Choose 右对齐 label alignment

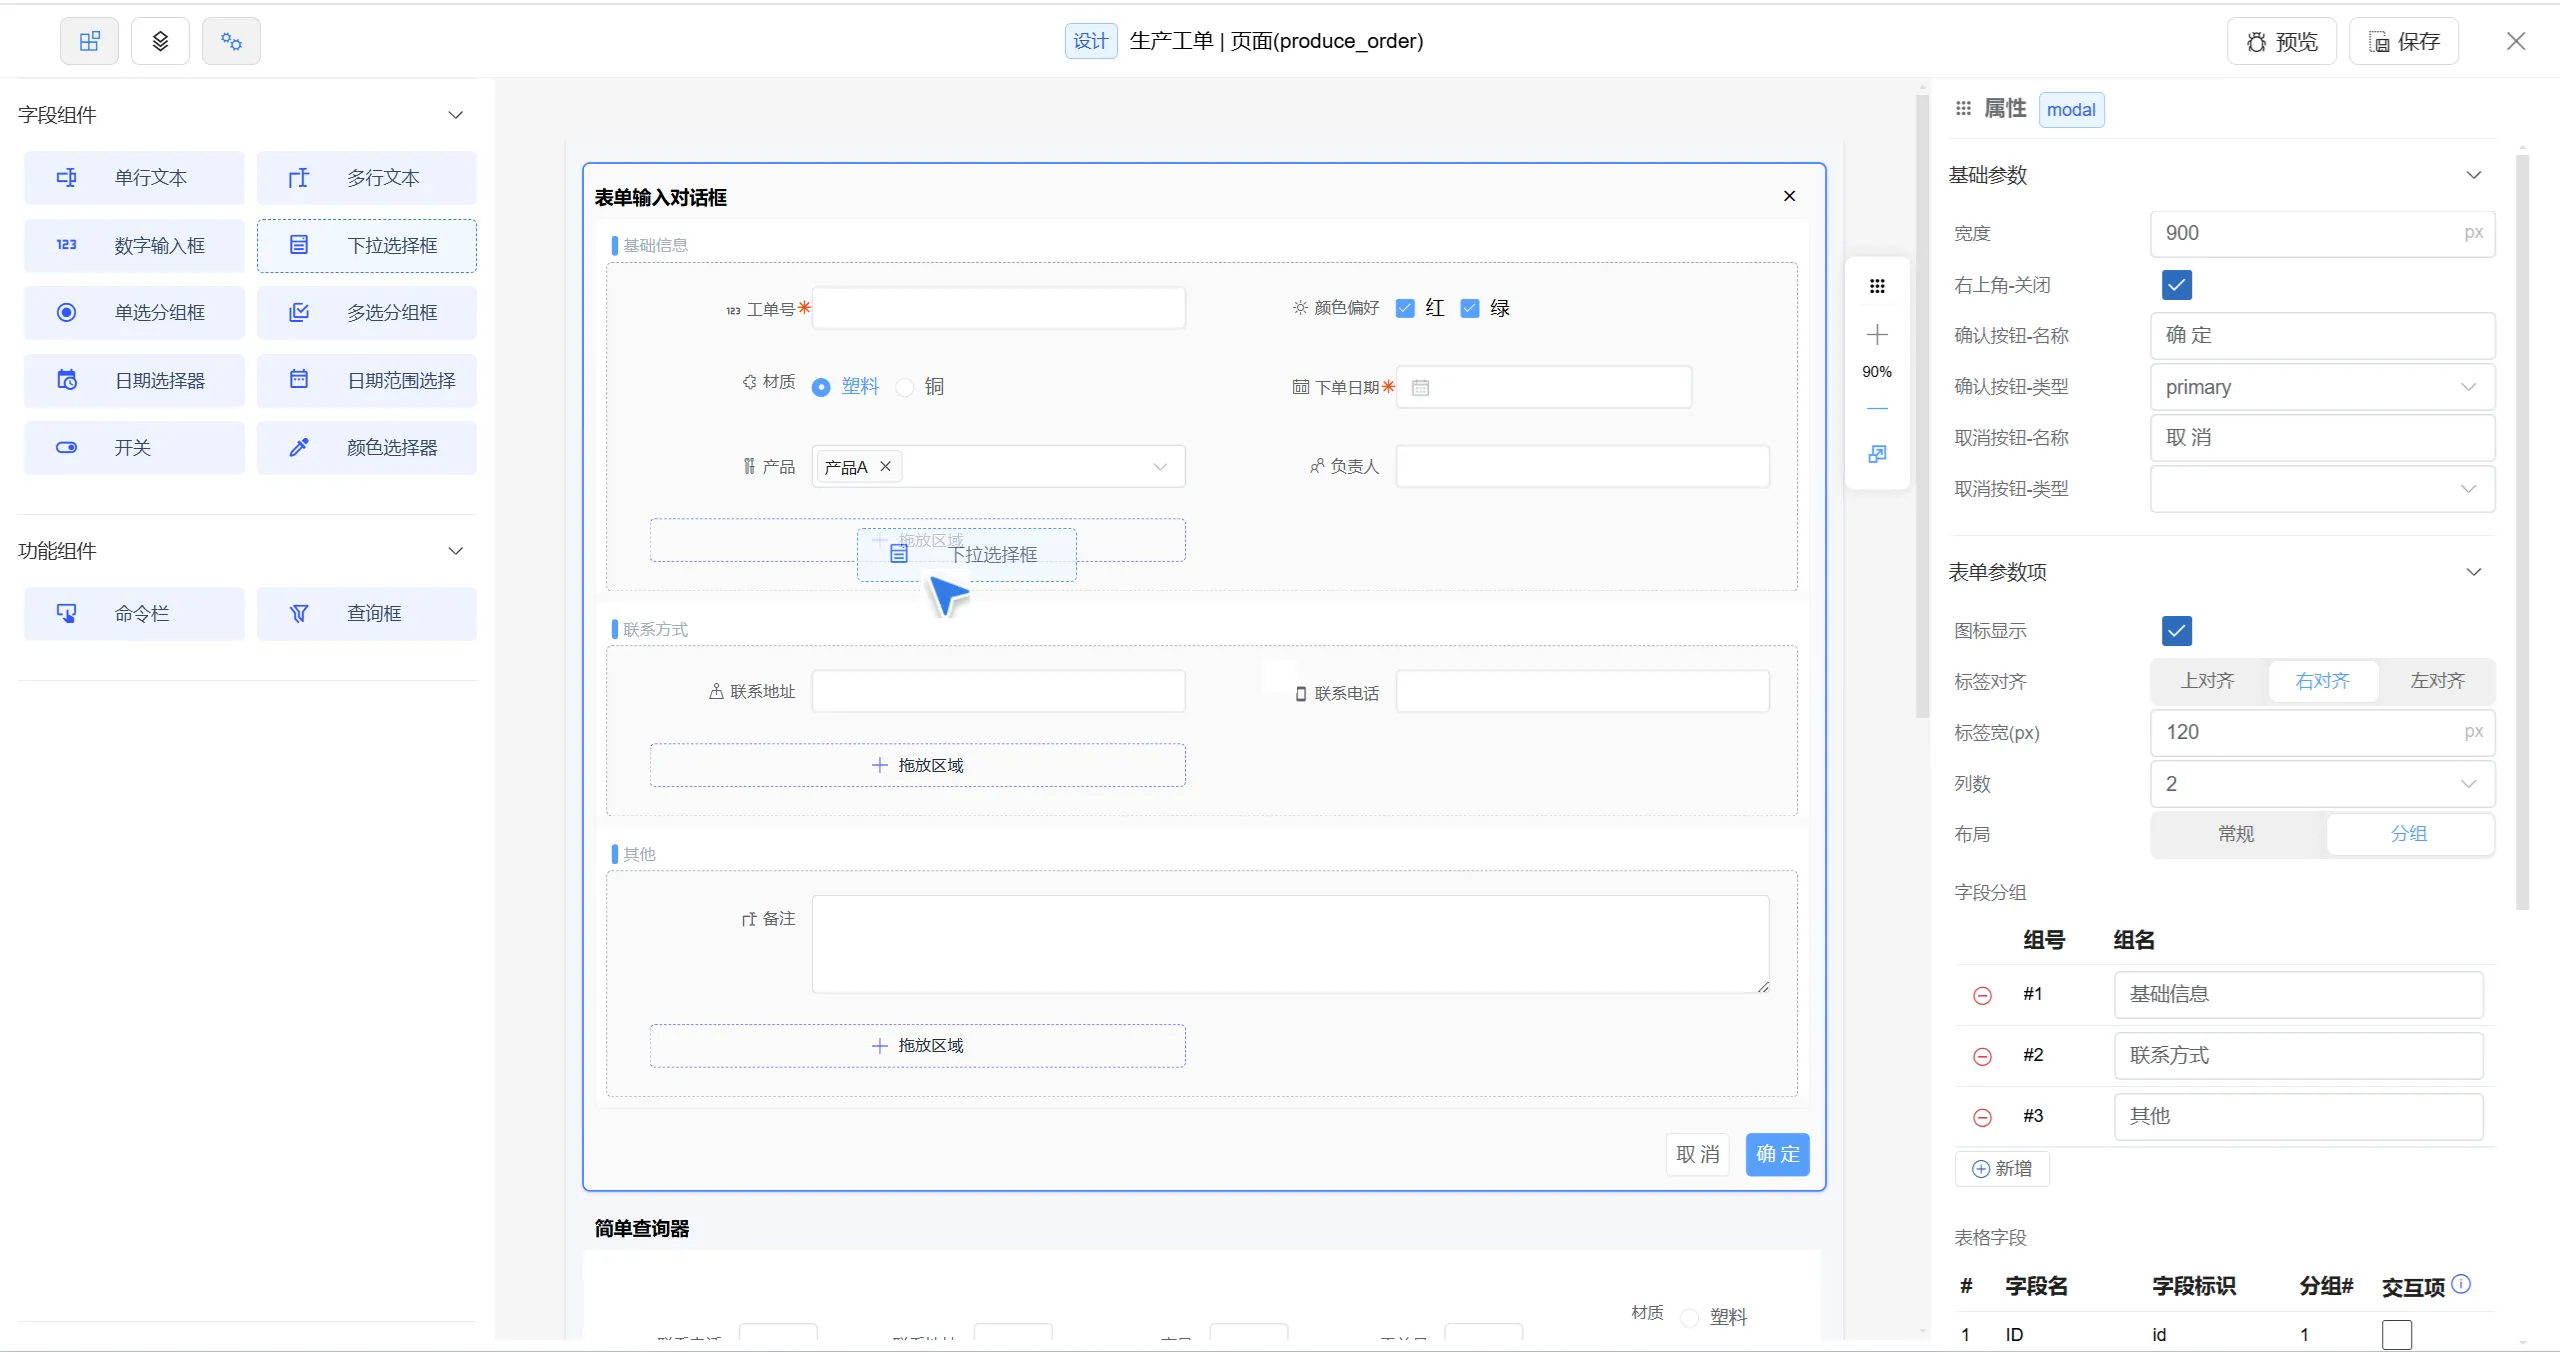(2322, 681)
